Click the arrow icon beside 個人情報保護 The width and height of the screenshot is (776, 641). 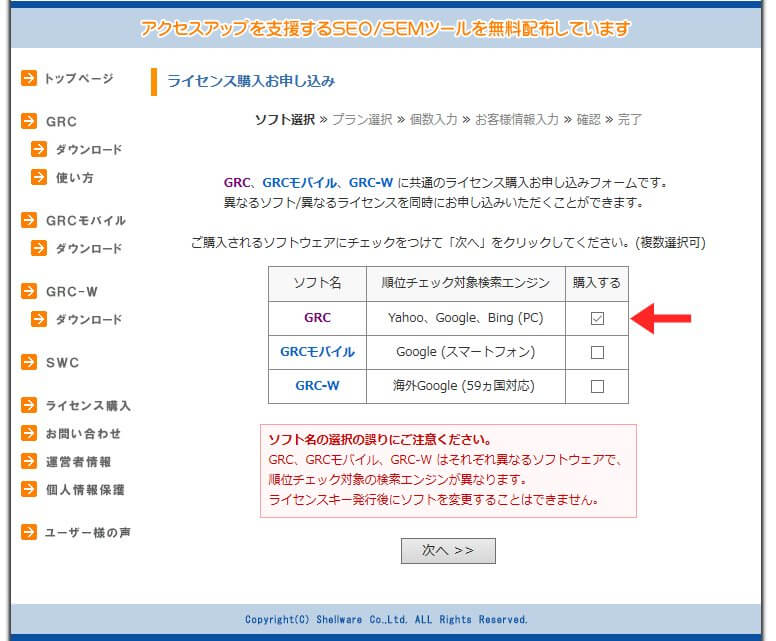pyautogui.click(x=29, y=490)
